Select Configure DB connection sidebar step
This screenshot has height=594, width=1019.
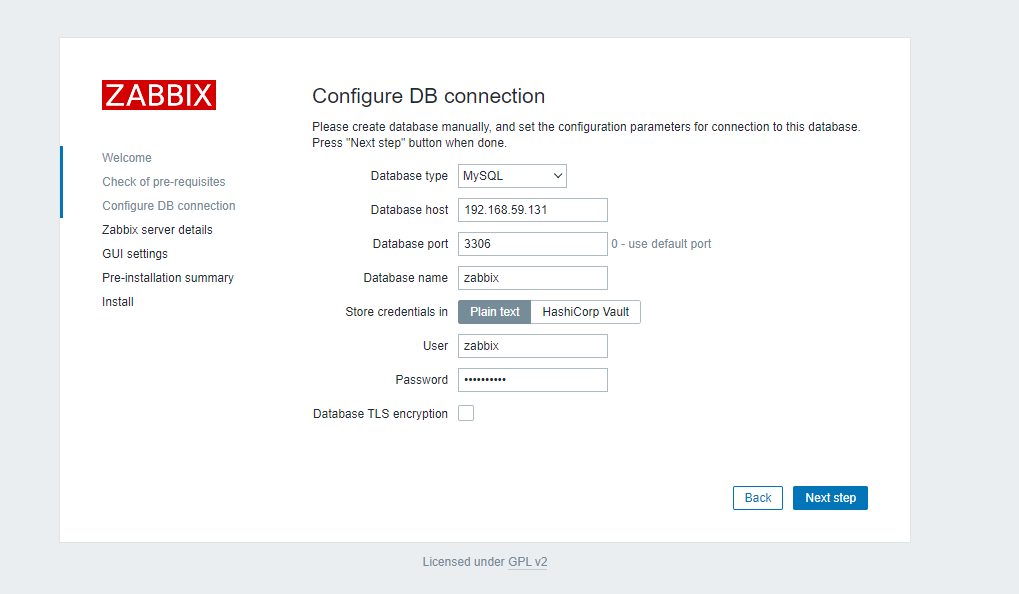click(169, 206)
